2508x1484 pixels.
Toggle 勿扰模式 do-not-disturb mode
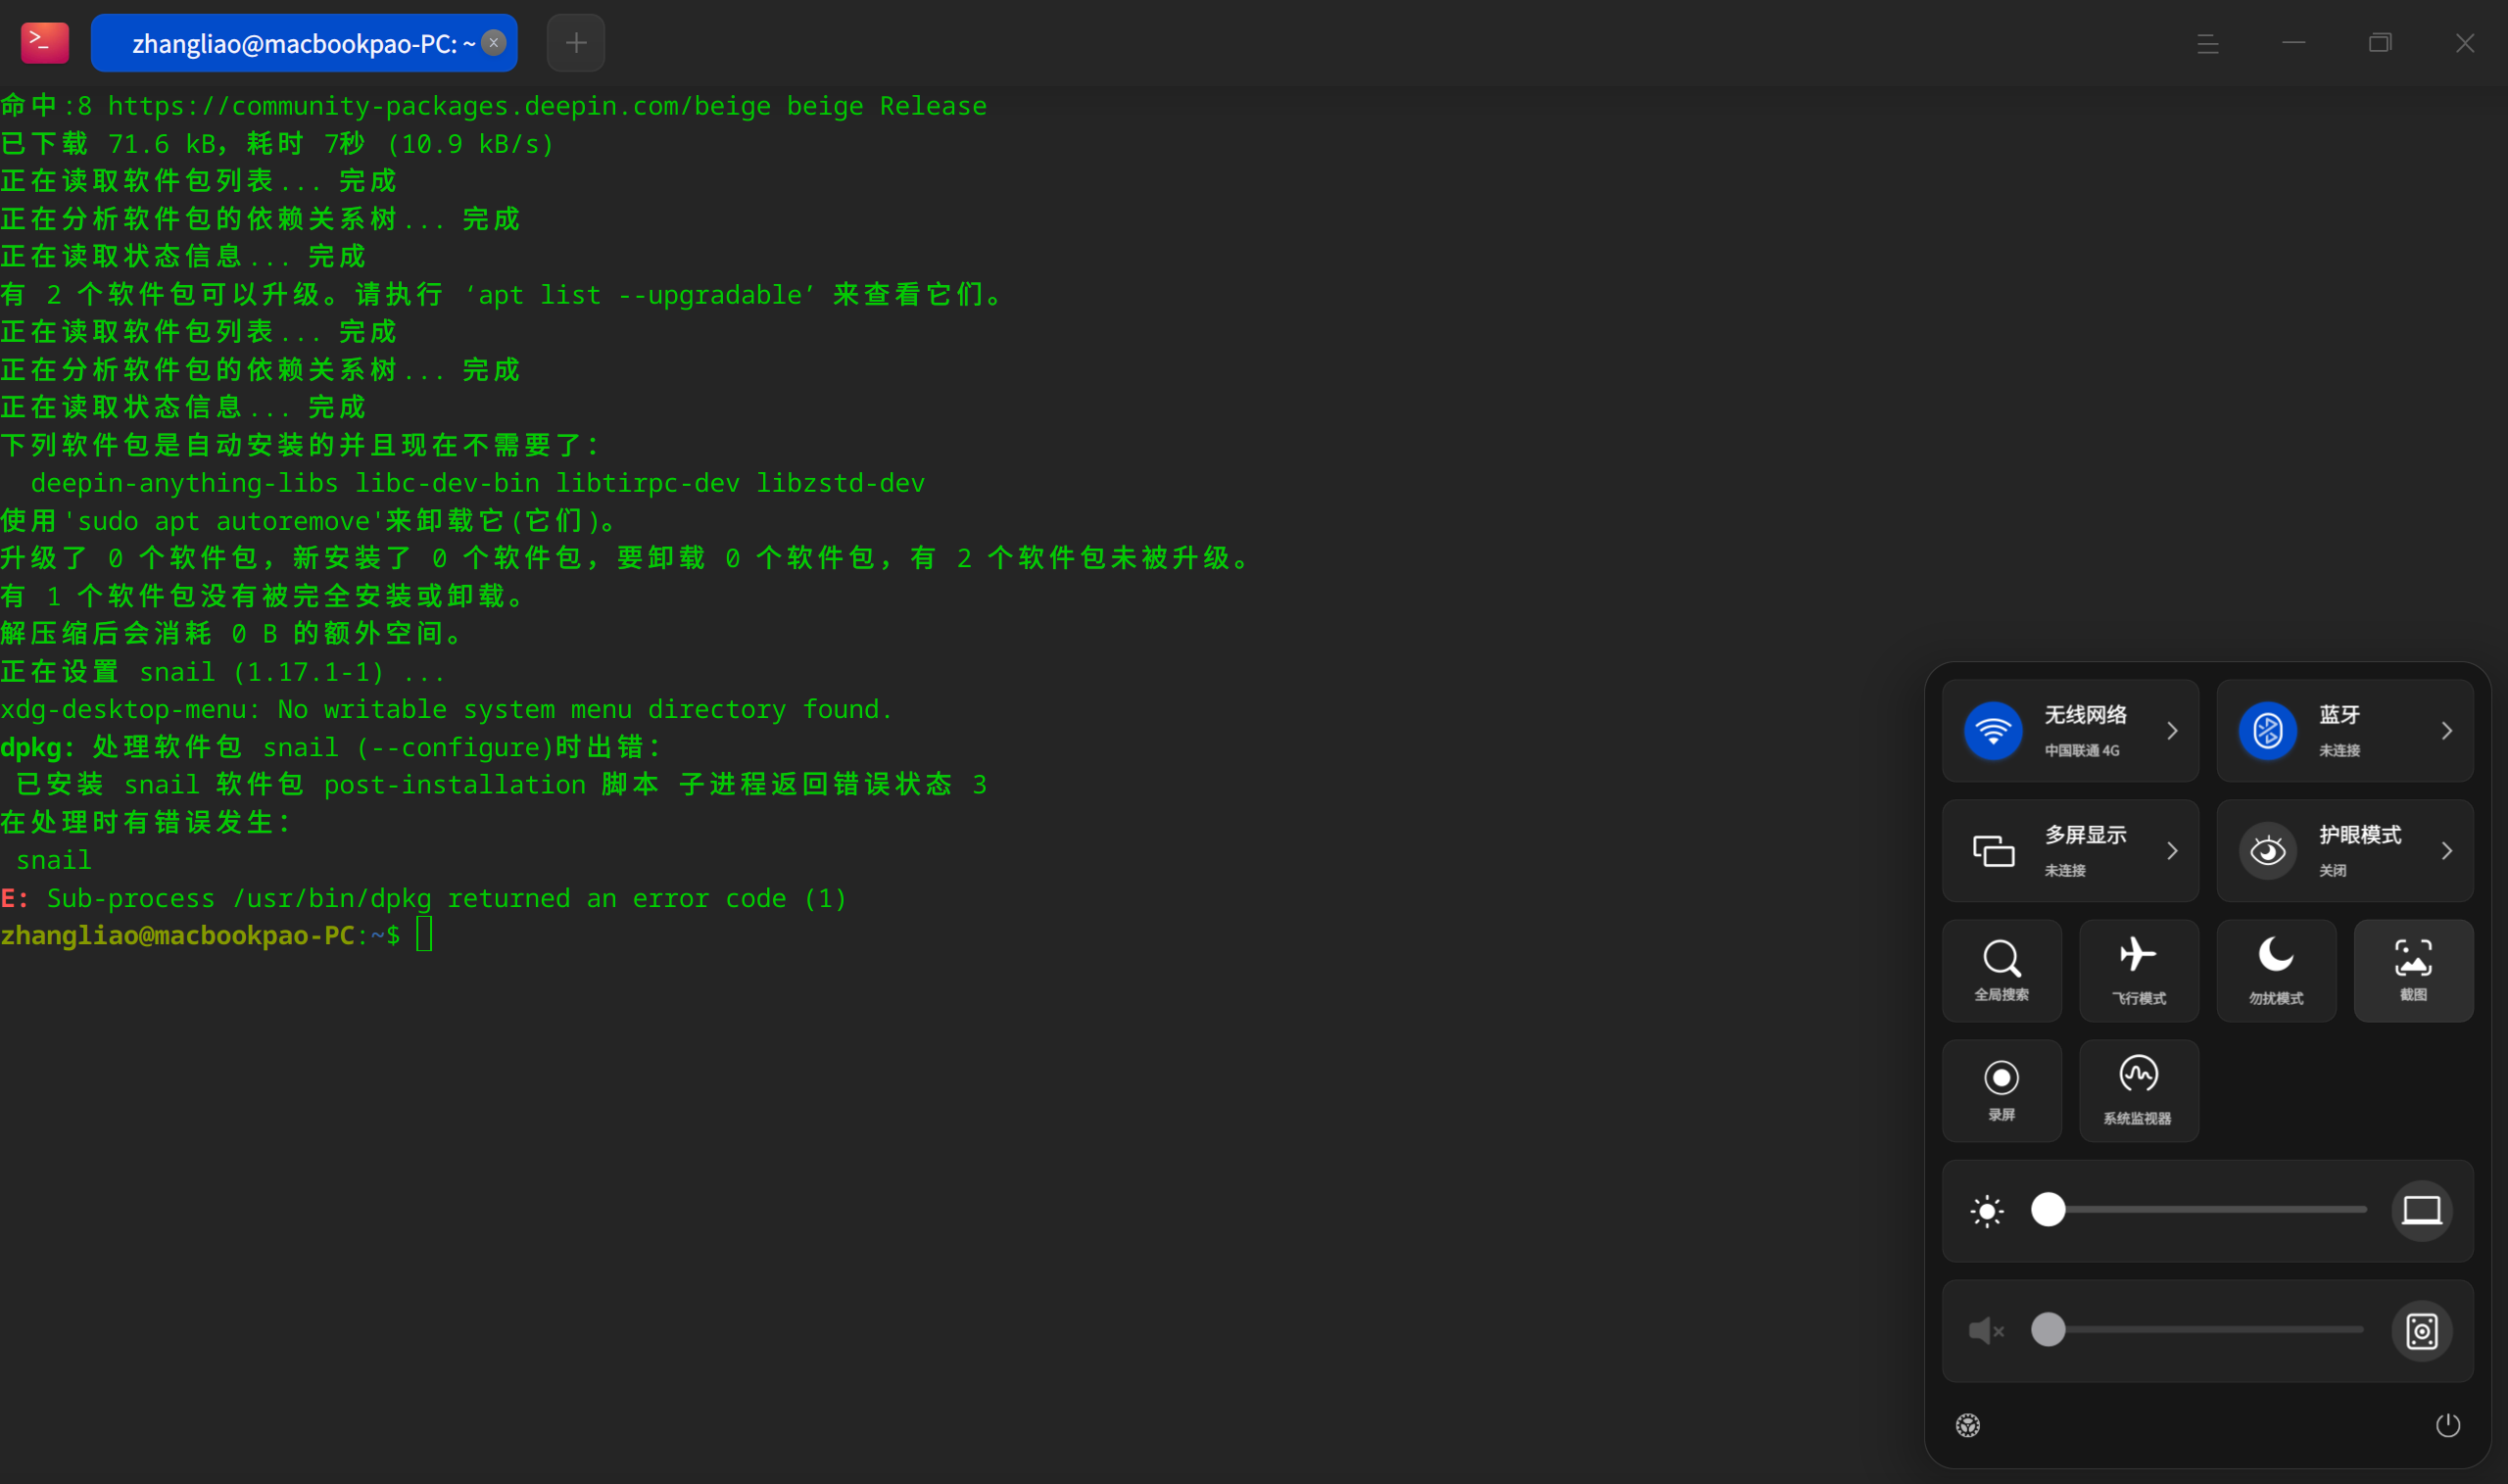click(2276, 971)
